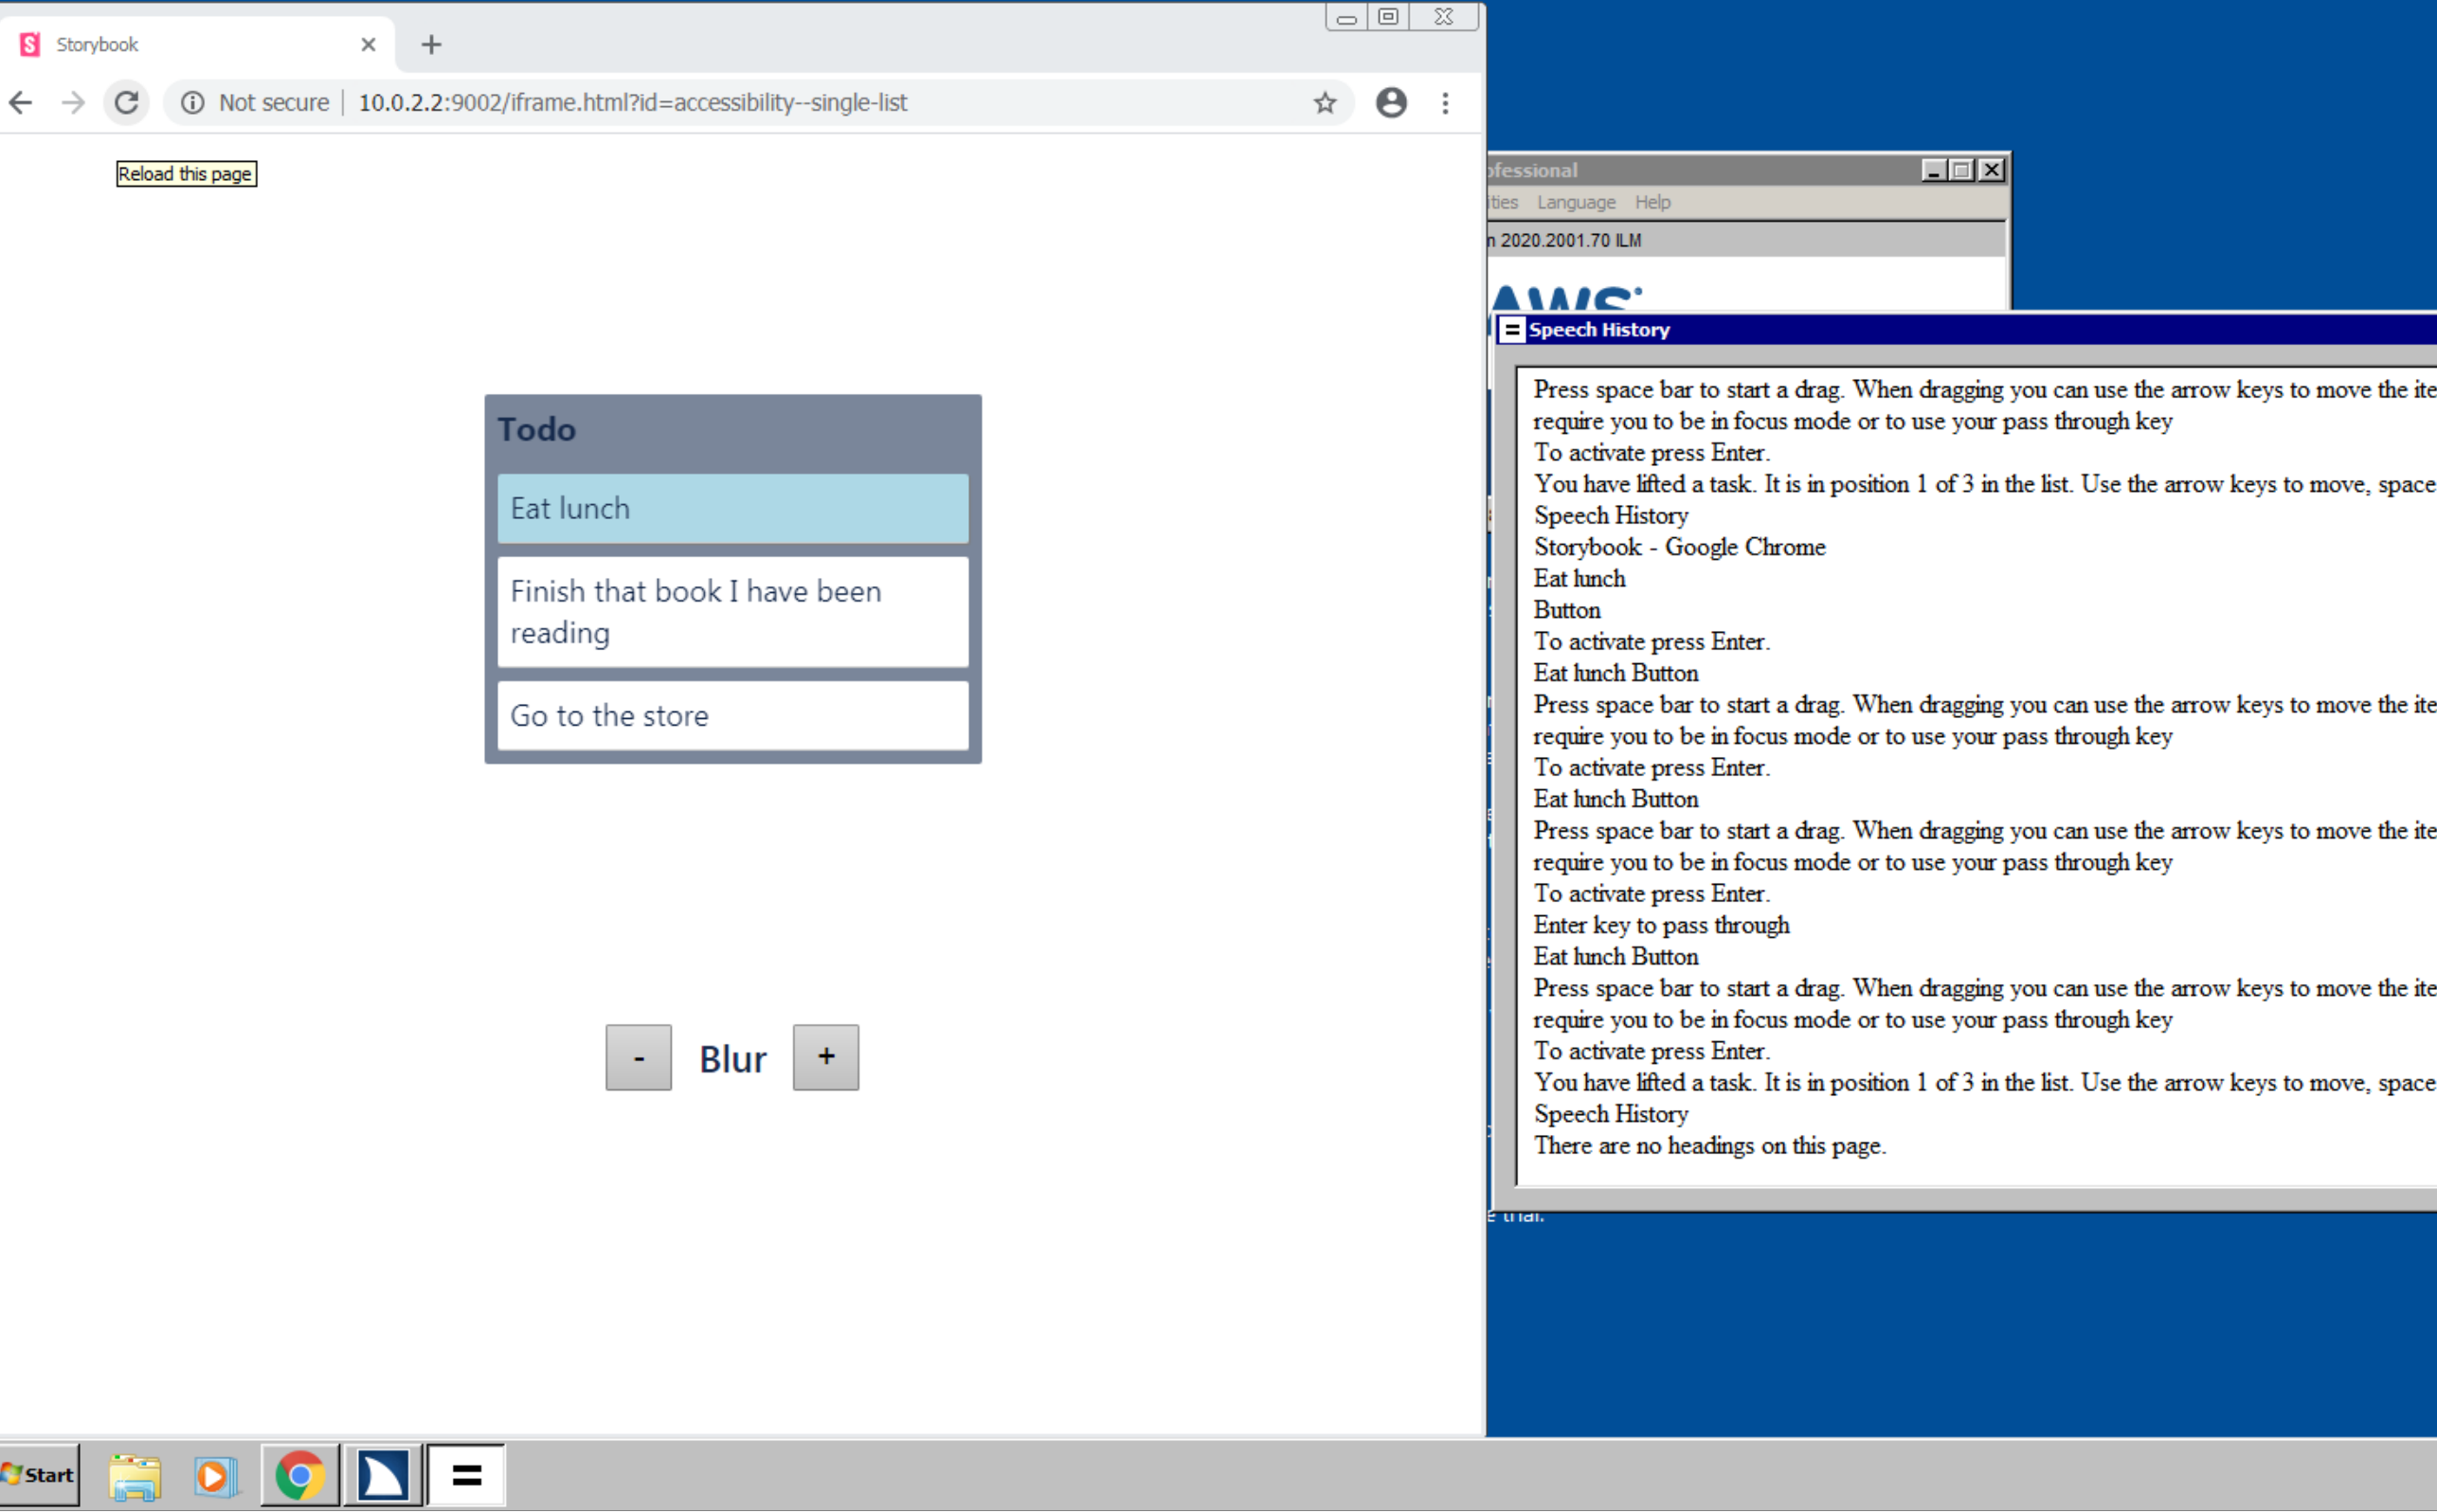Click the Blur label text control
Image resolution: width=2437 pixels, height=1512 pixels.
tap(730, 1055)
